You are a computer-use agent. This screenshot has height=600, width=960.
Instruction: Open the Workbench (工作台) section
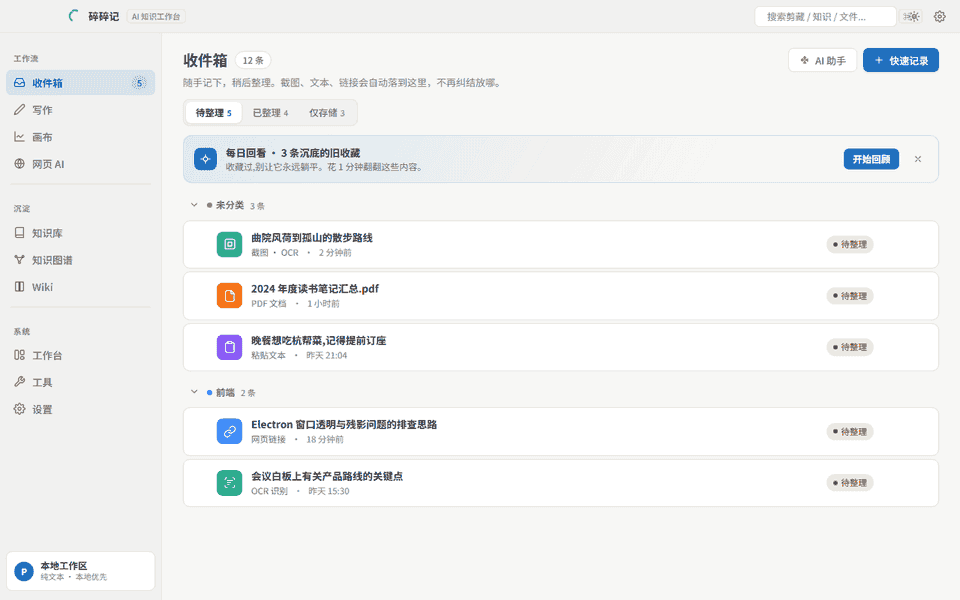(x=80, y=355)
